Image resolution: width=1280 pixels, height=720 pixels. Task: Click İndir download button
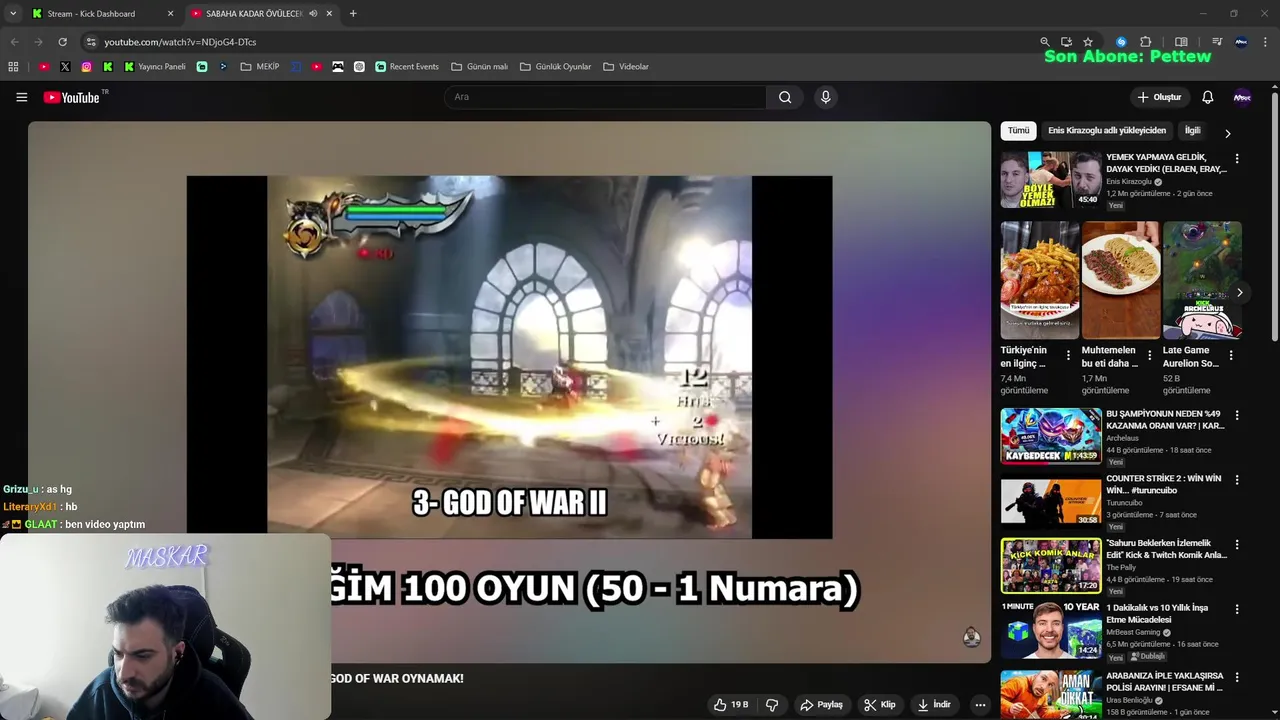click(x=934, y=705)
